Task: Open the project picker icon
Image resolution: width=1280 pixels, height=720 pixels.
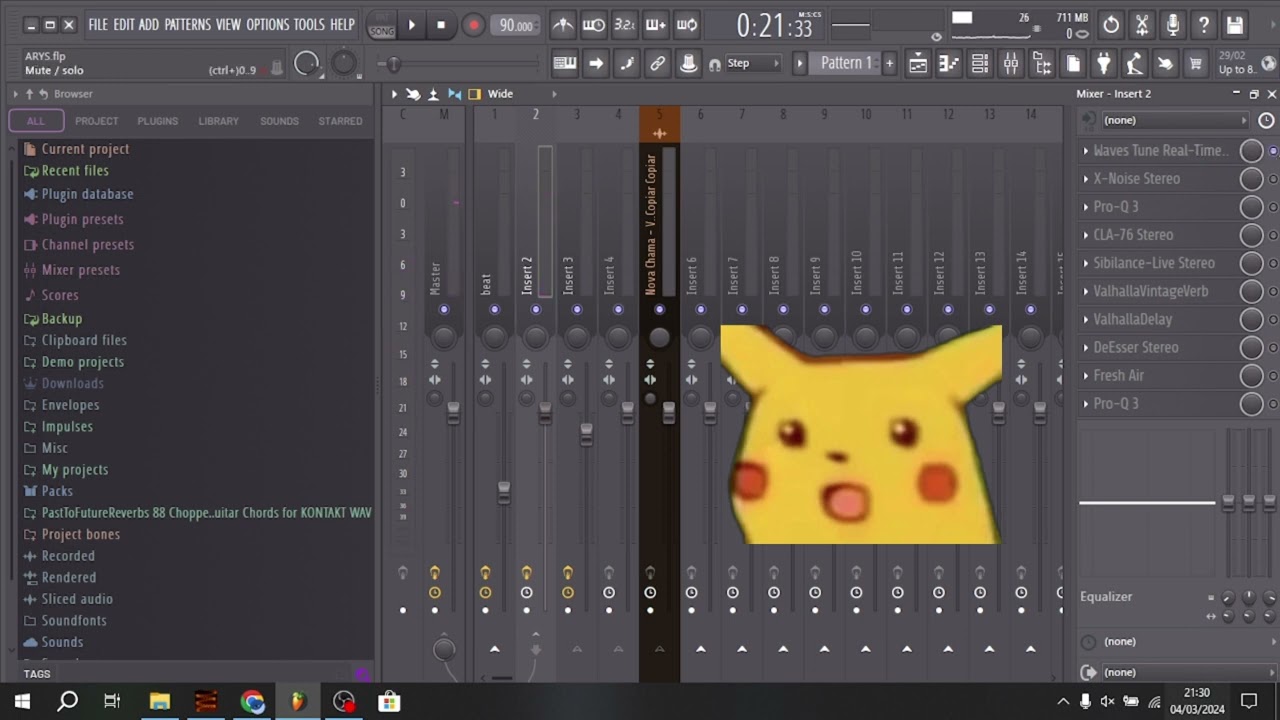Action: (1073, 64)
